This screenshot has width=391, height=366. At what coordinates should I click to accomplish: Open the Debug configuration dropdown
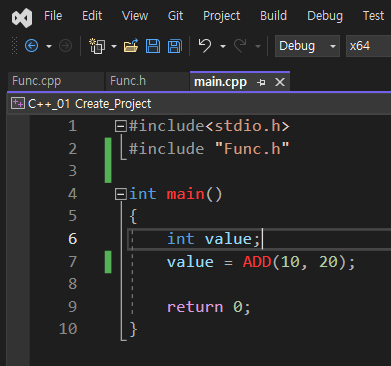307,46
